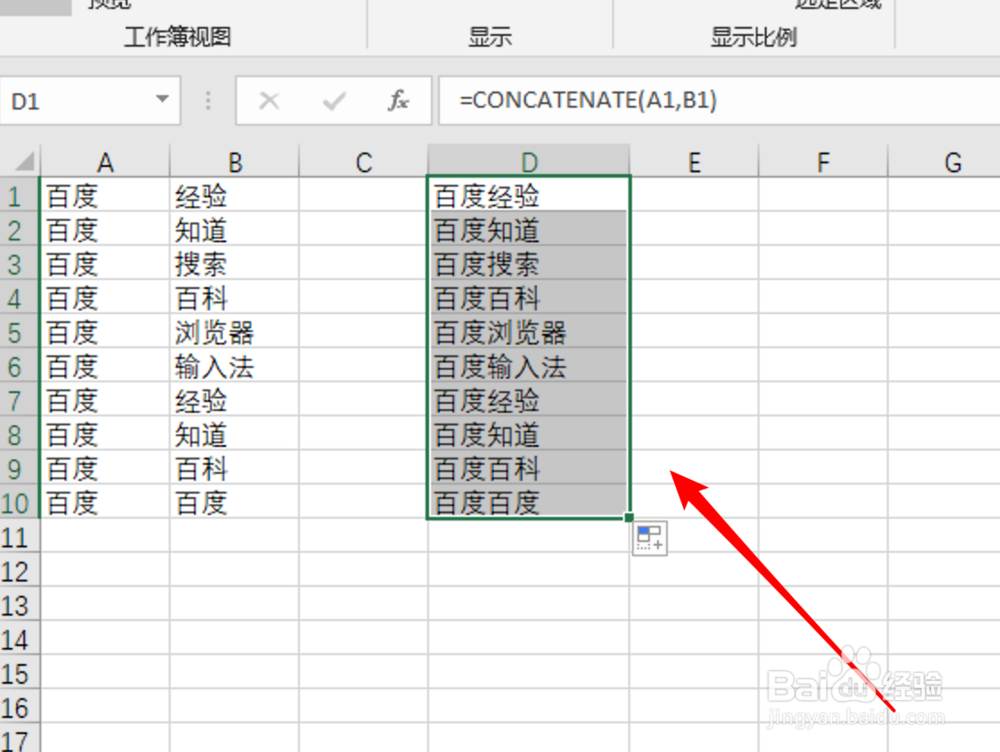Click the 显示比例 group label
This screenshot has height=752, width=1000.
click(x=754, y=36)
